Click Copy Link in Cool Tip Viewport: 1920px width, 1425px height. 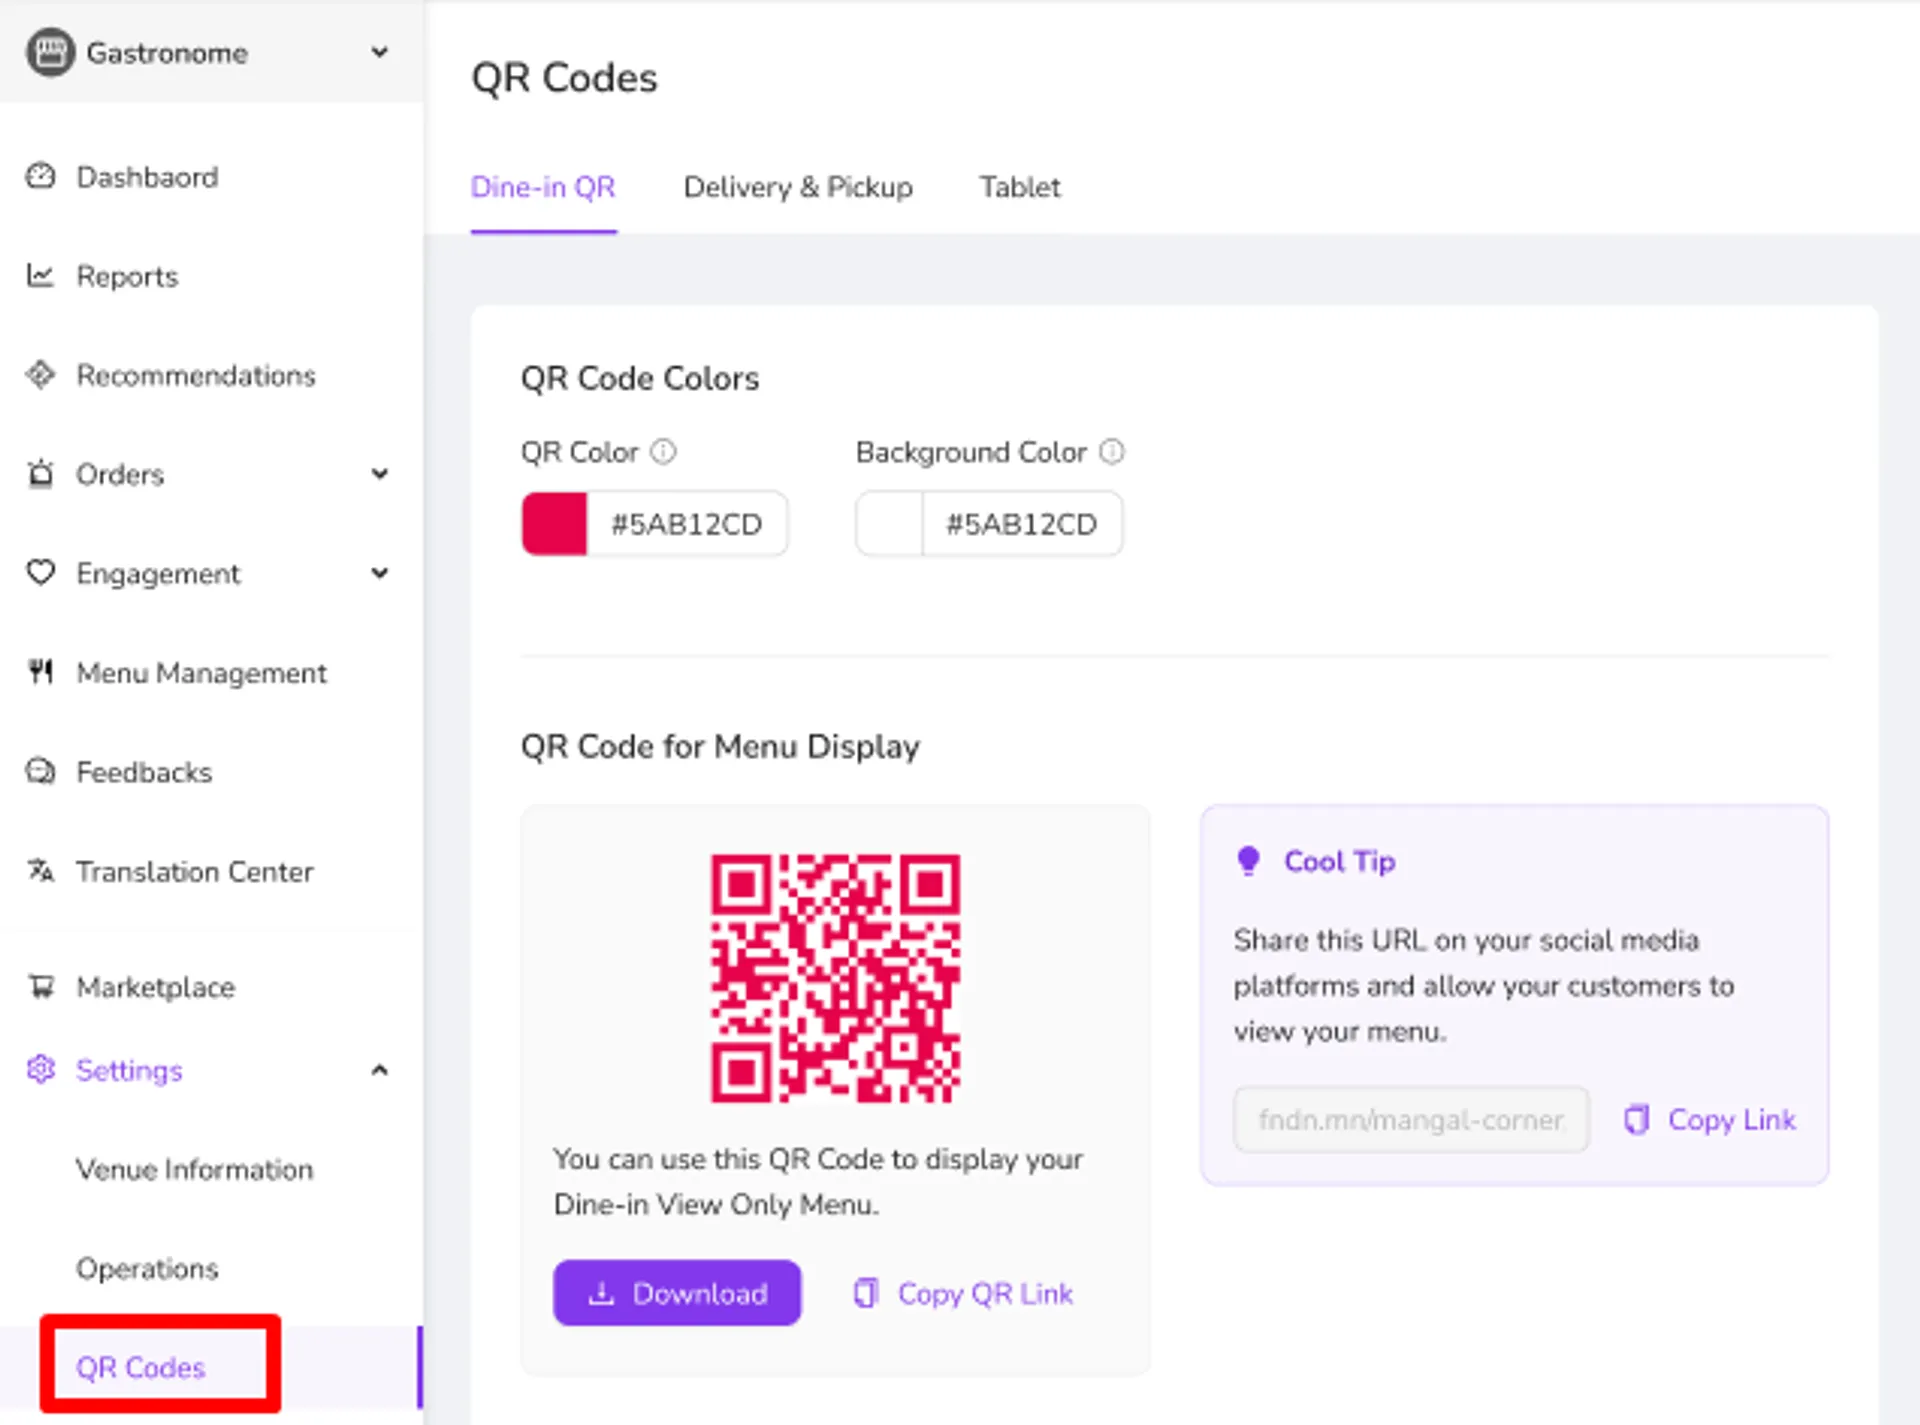1732,1119
